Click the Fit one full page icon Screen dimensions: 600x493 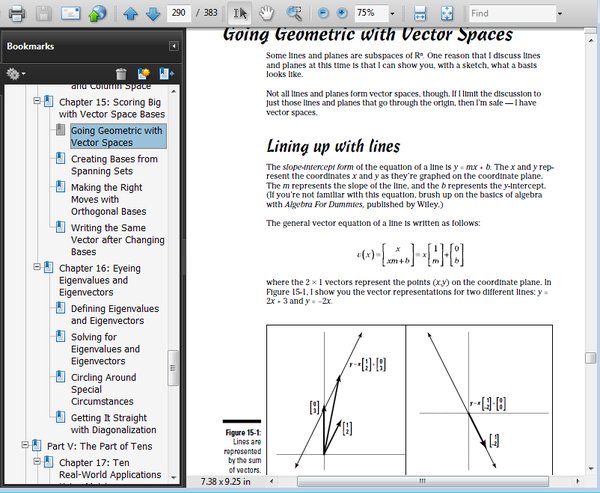click(447, 14)
